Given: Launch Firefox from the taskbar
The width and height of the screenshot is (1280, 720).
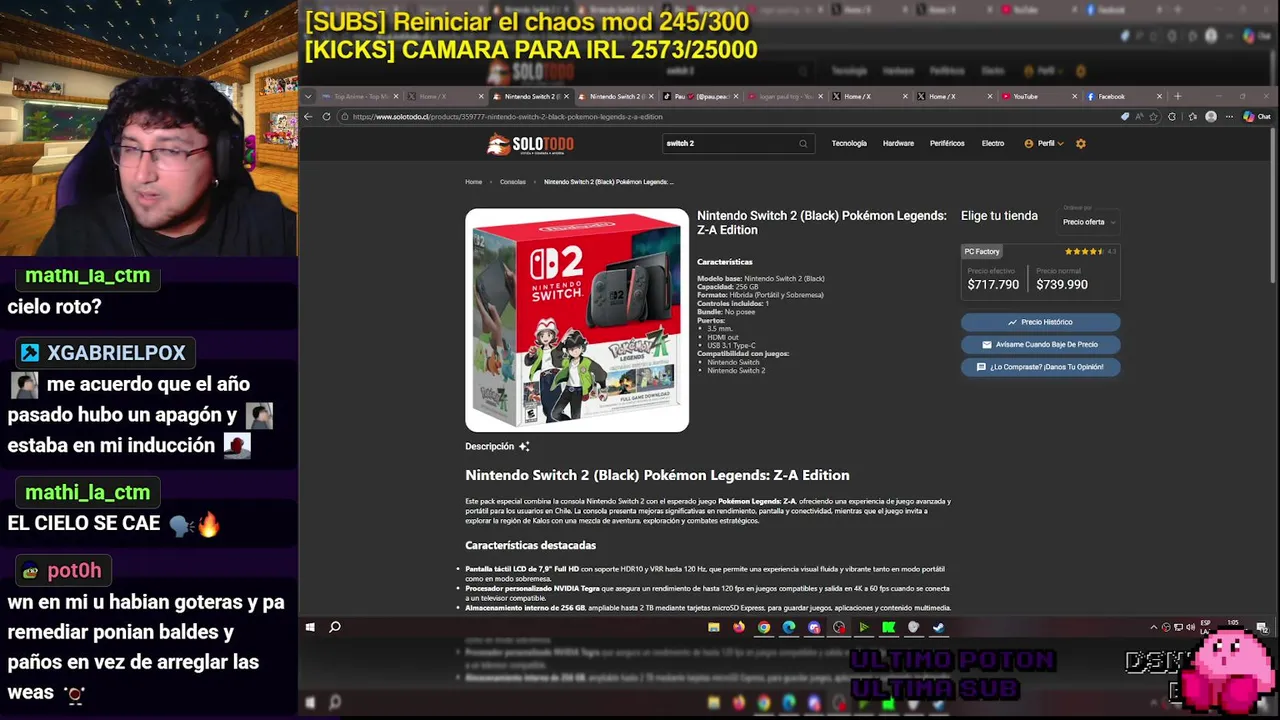Looking at the screenshot, I should click(x=739, y=627).
